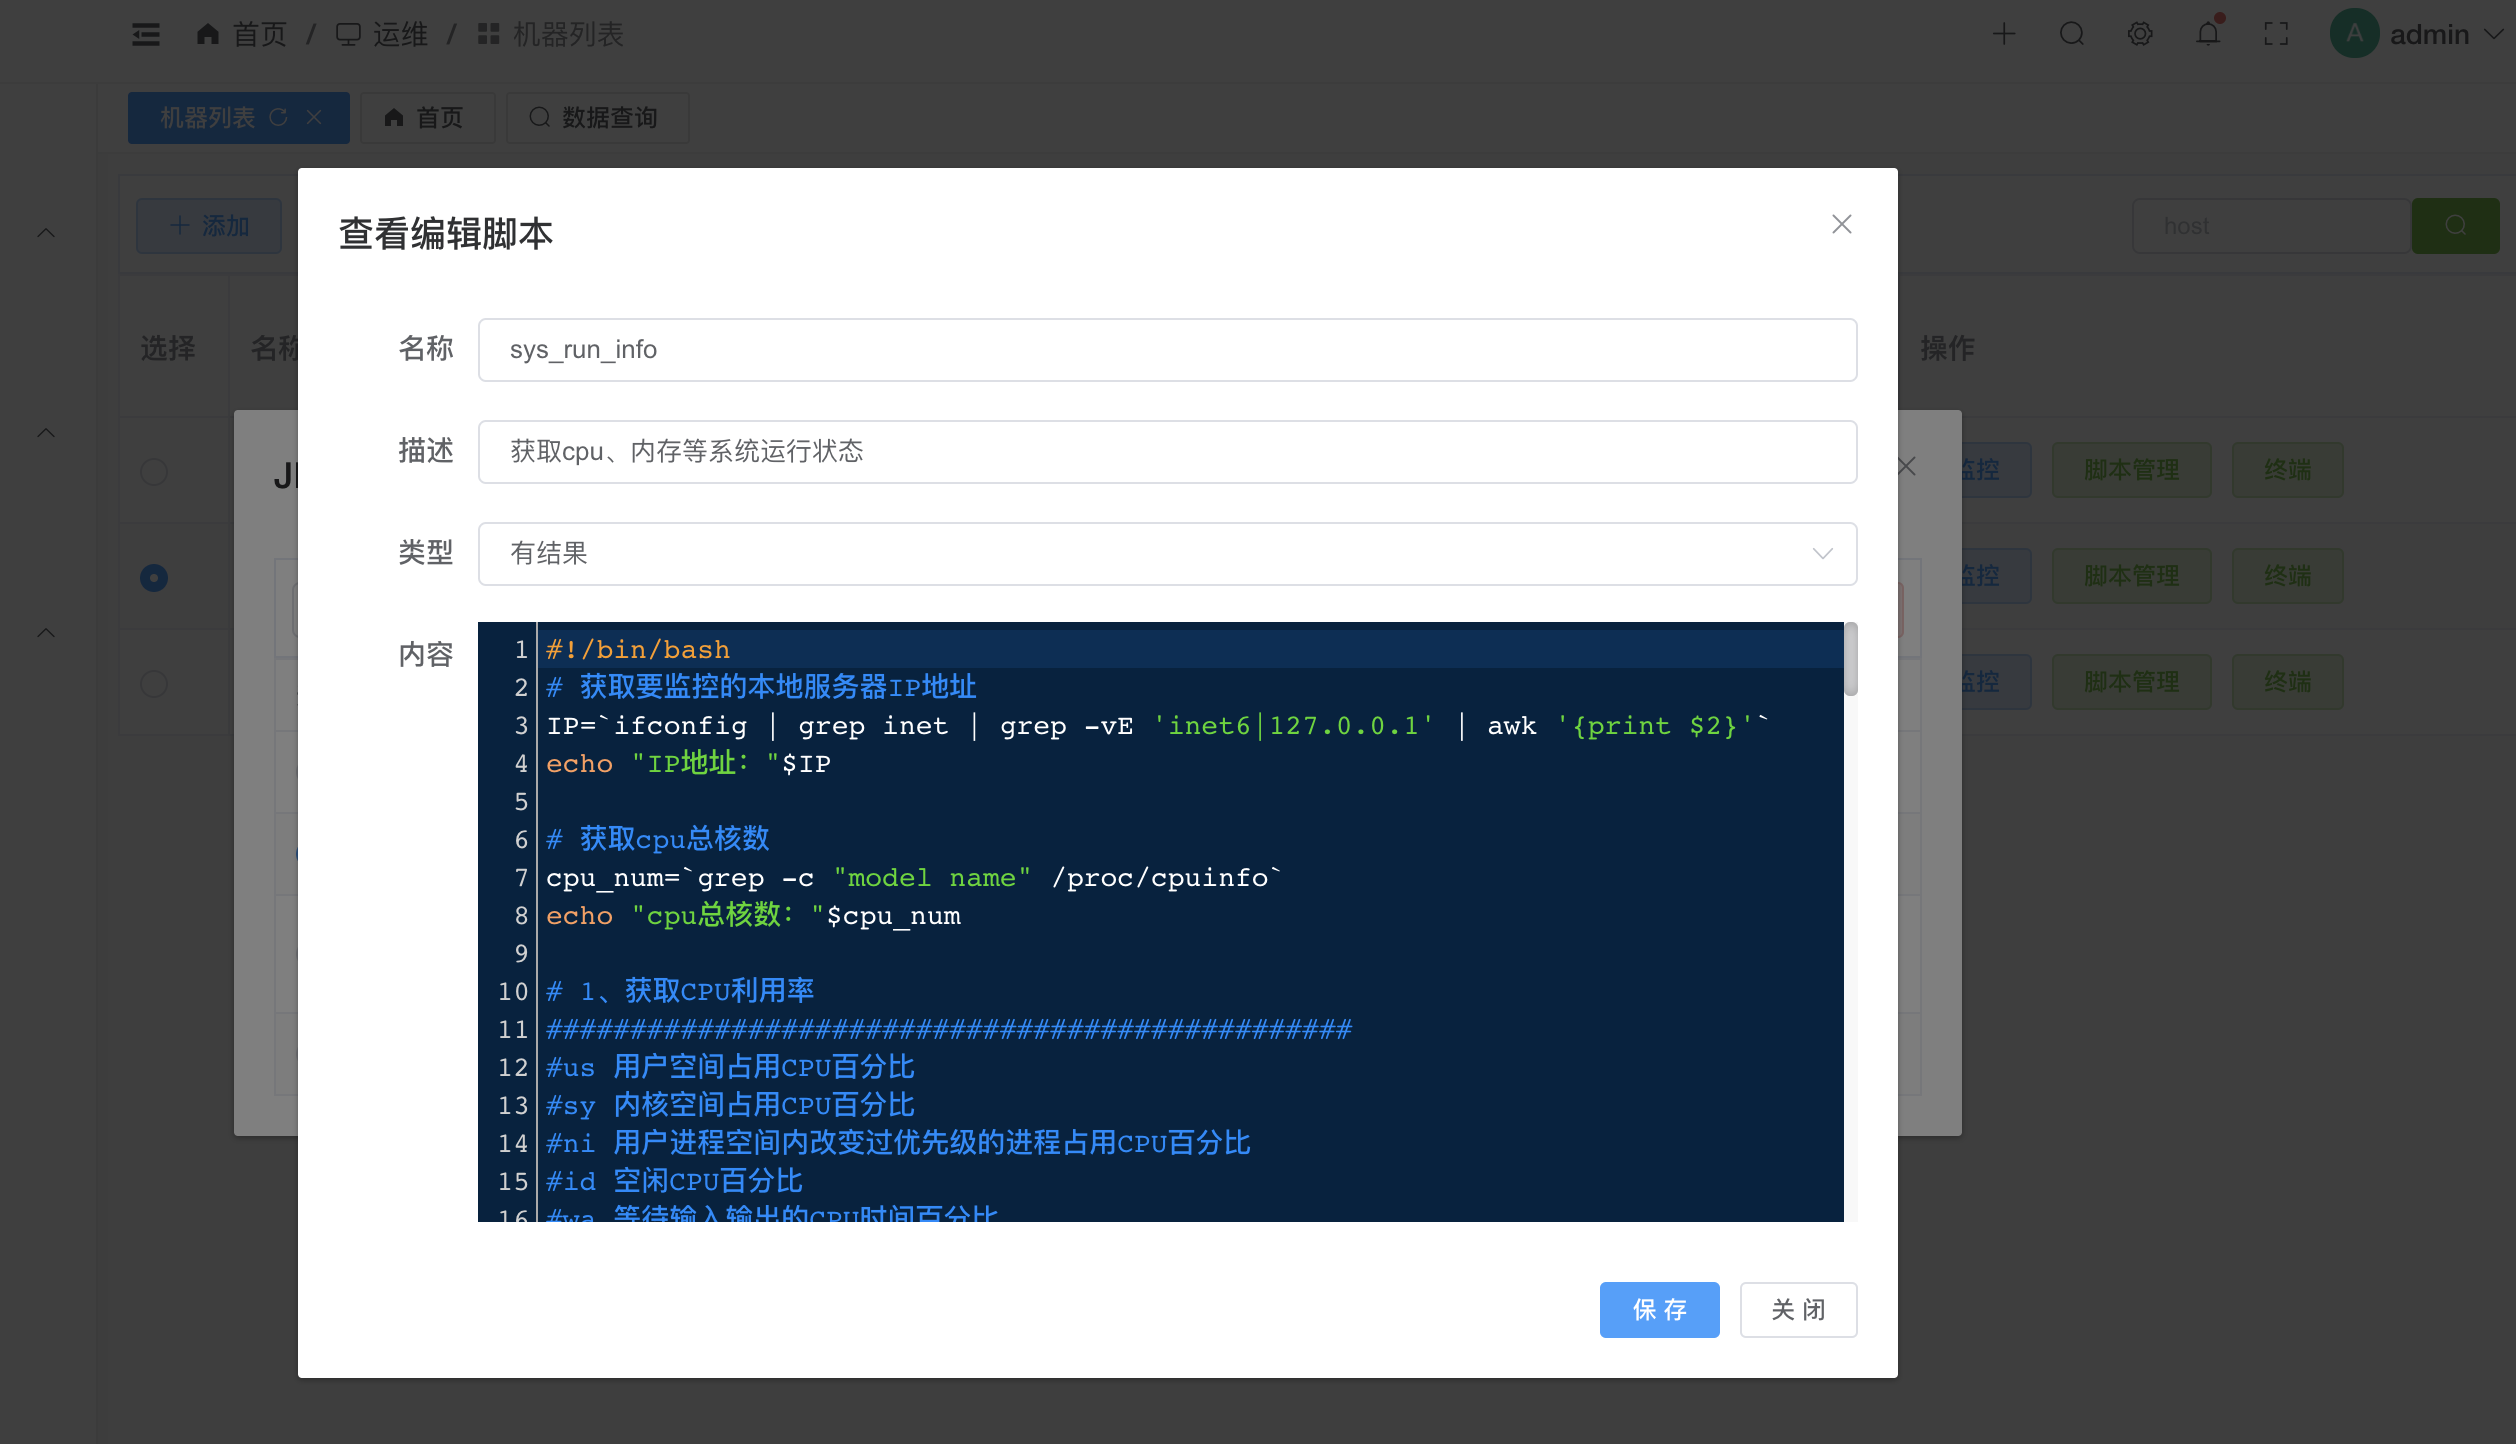Viewport: 2516px width, 1444px height.
Task: Click comment '#id 空闲CPU百分比'
Action: coord(674,1182)
